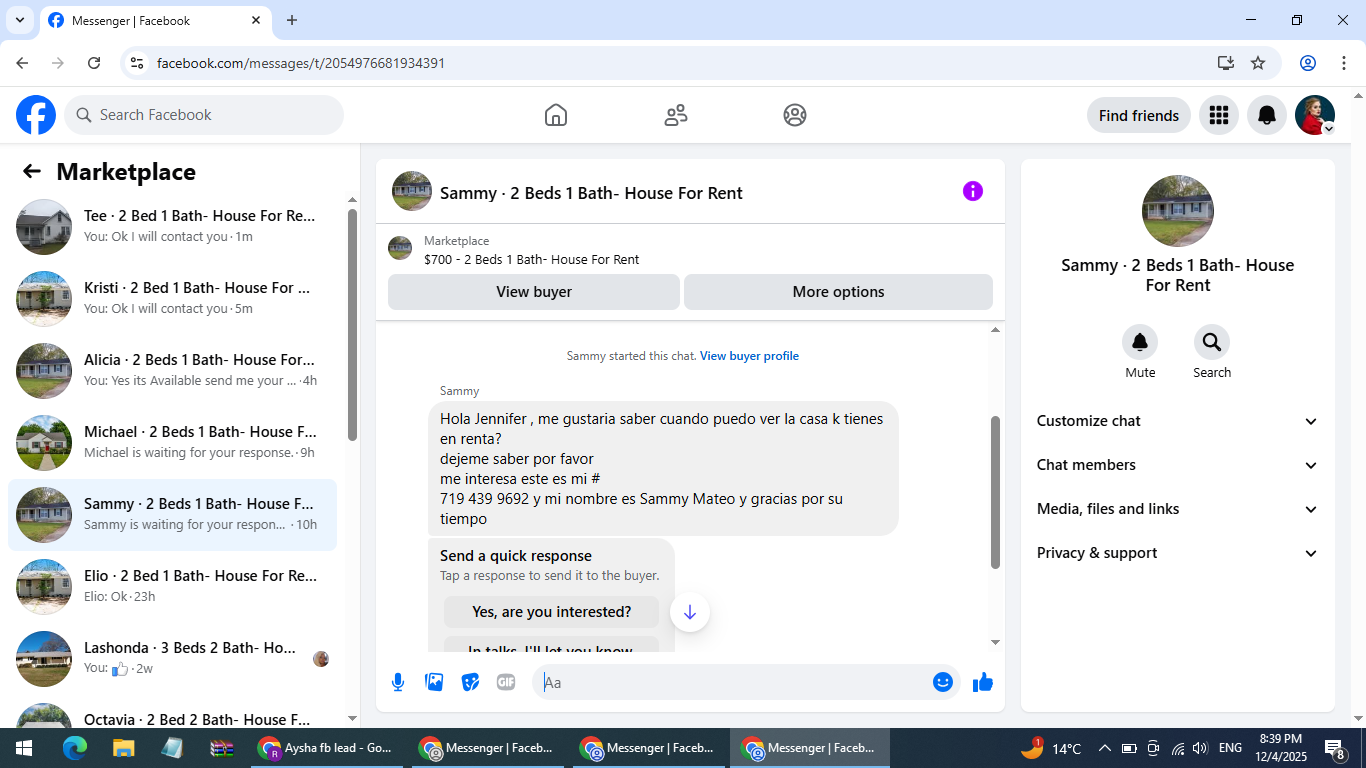Screen dimensions: 1366x768
Task: Open Friends icon in top navigation
Action: tap(676, 115)
